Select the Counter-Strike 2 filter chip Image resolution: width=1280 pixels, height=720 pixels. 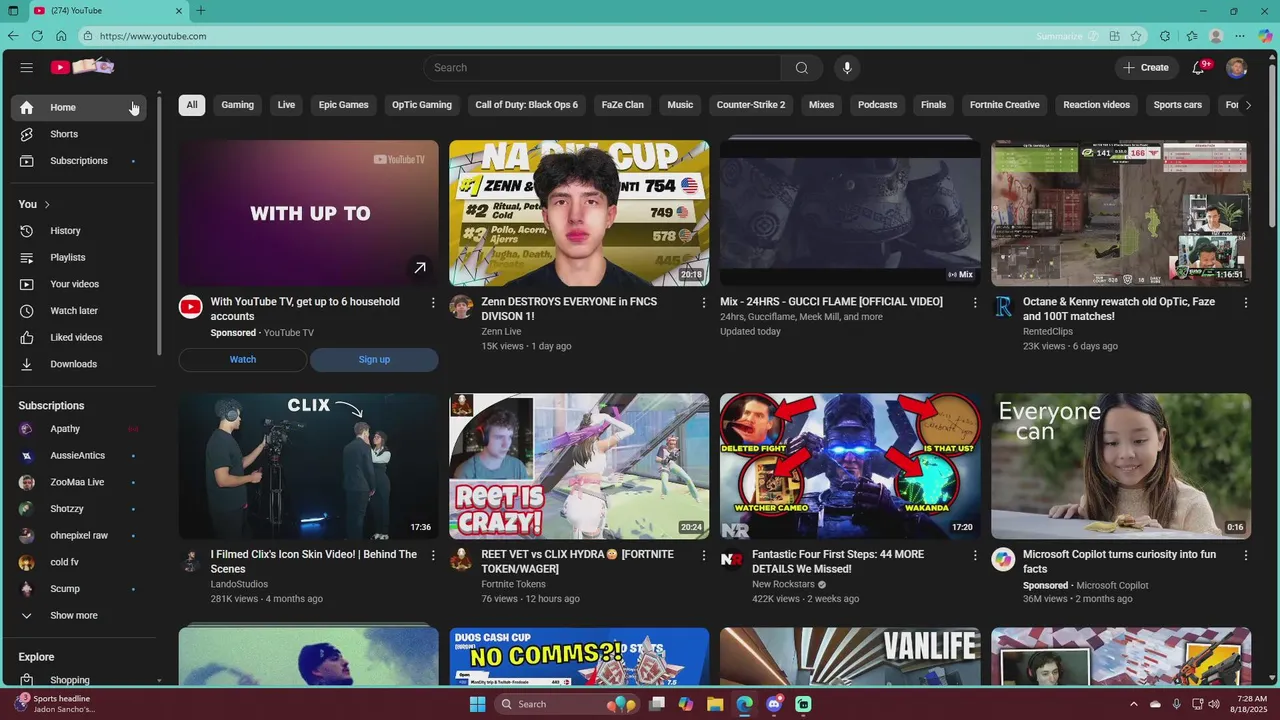(x=751, y=105)
